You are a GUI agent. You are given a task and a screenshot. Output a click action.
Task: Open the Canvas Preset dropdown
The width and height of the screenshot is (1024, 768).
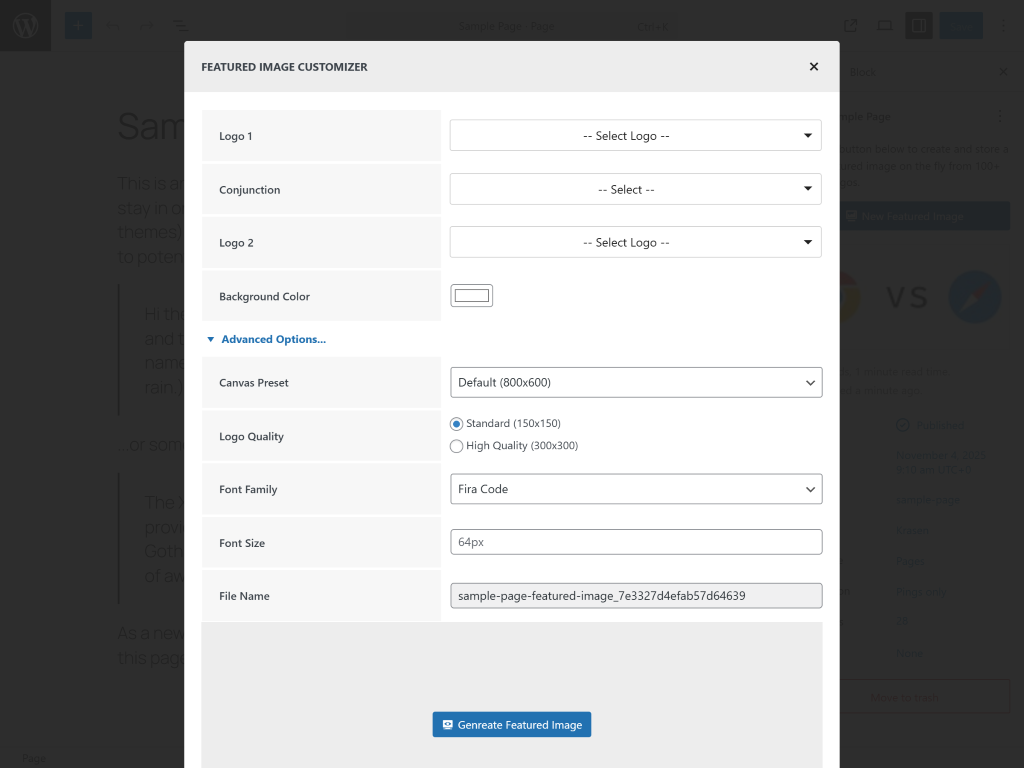(635, 383)
